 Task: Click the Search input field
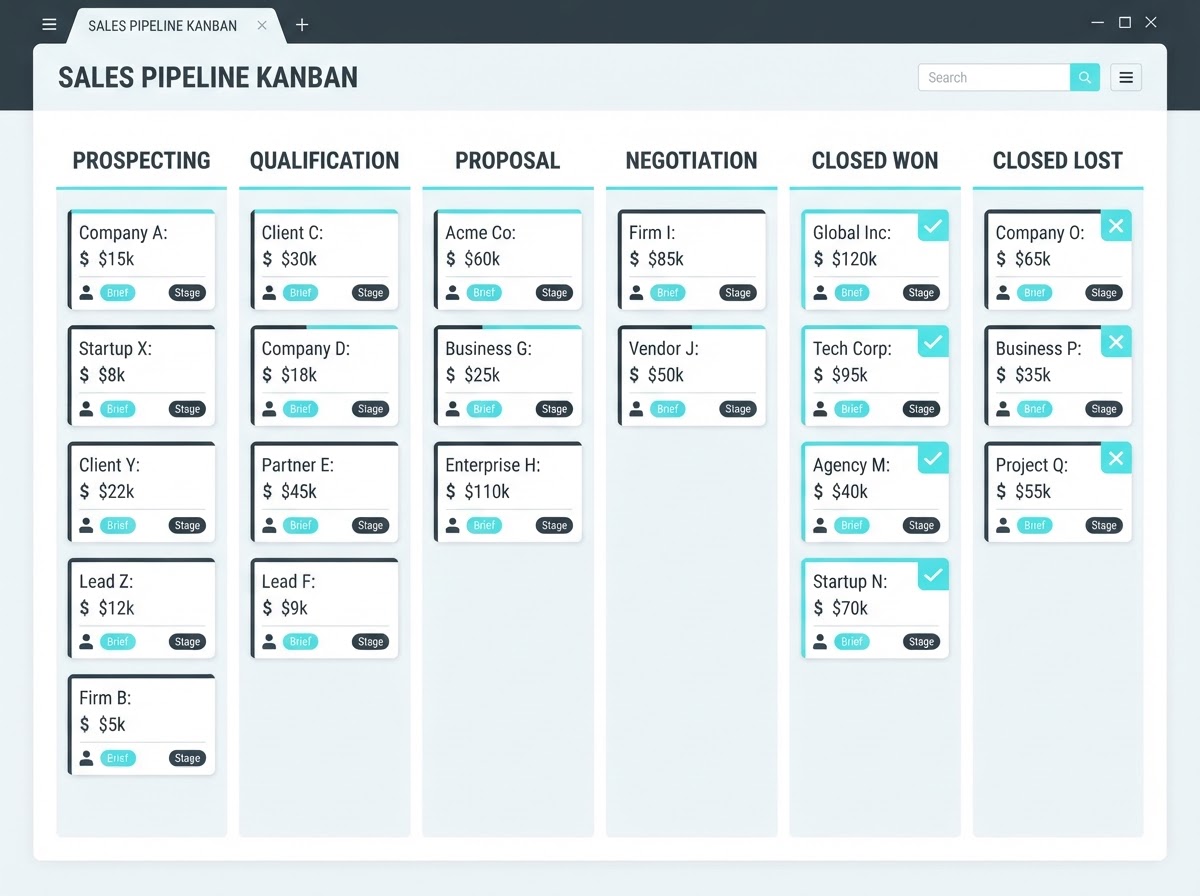tap(994, 77)
